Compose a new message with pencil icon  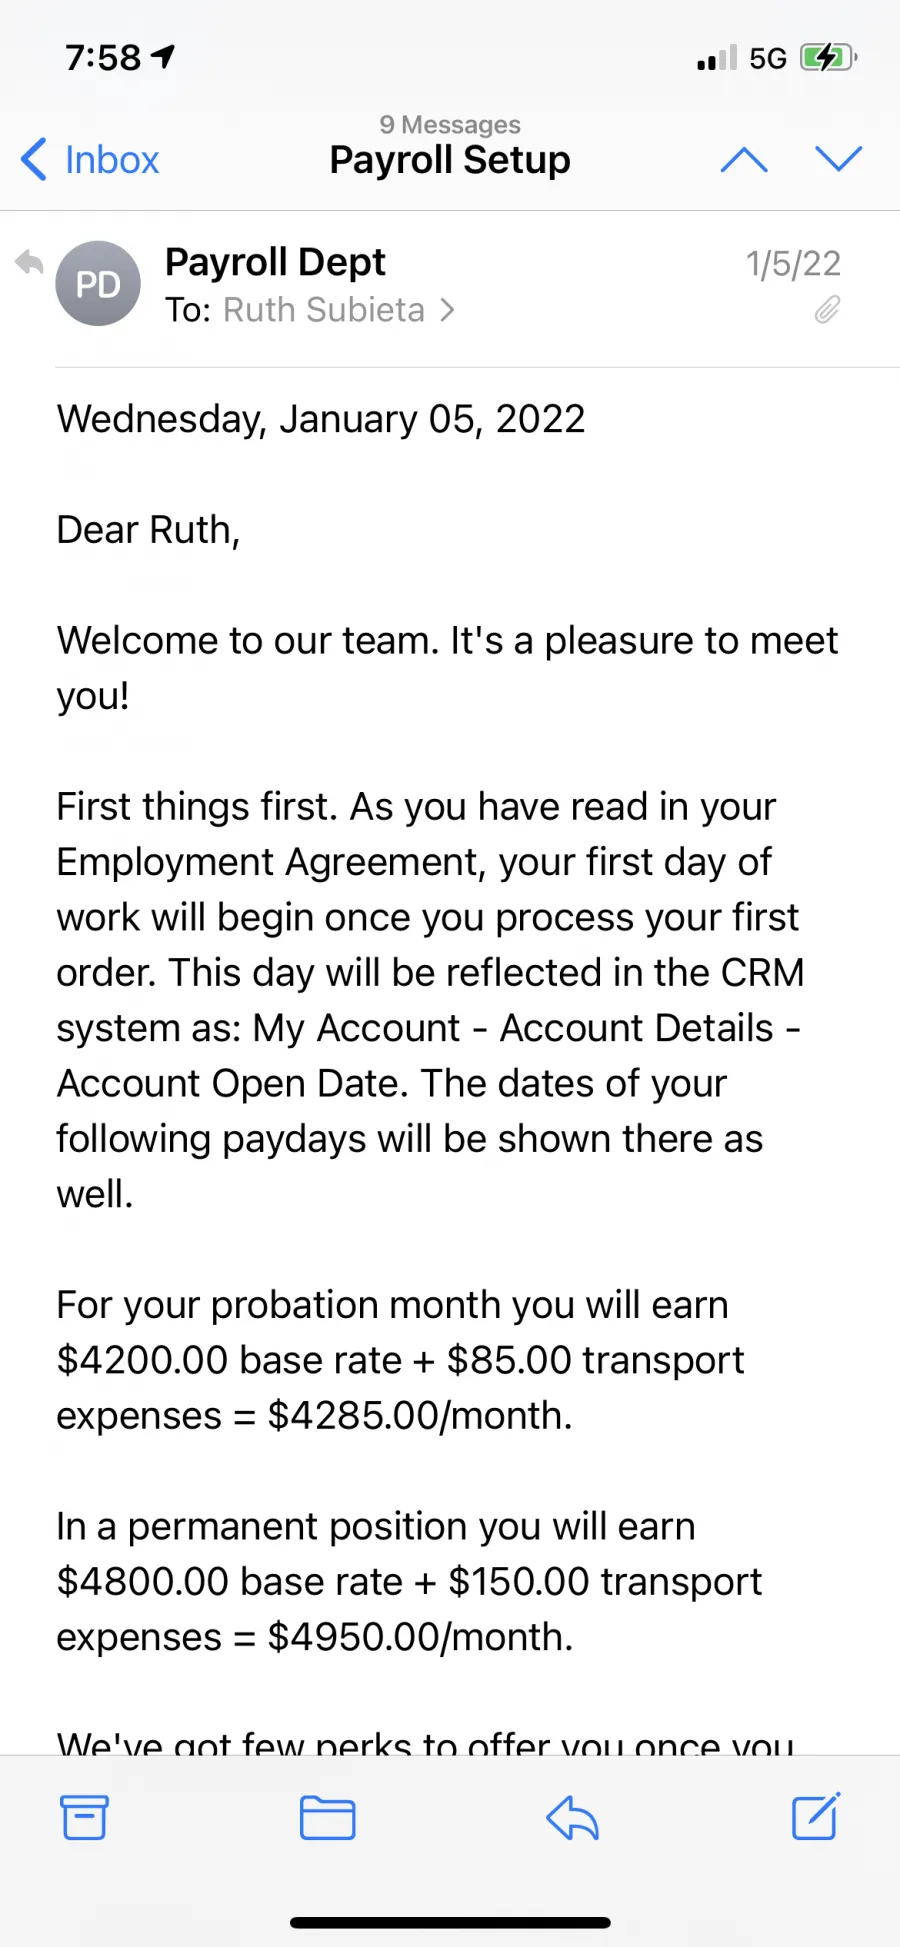tap(816, 1816)
